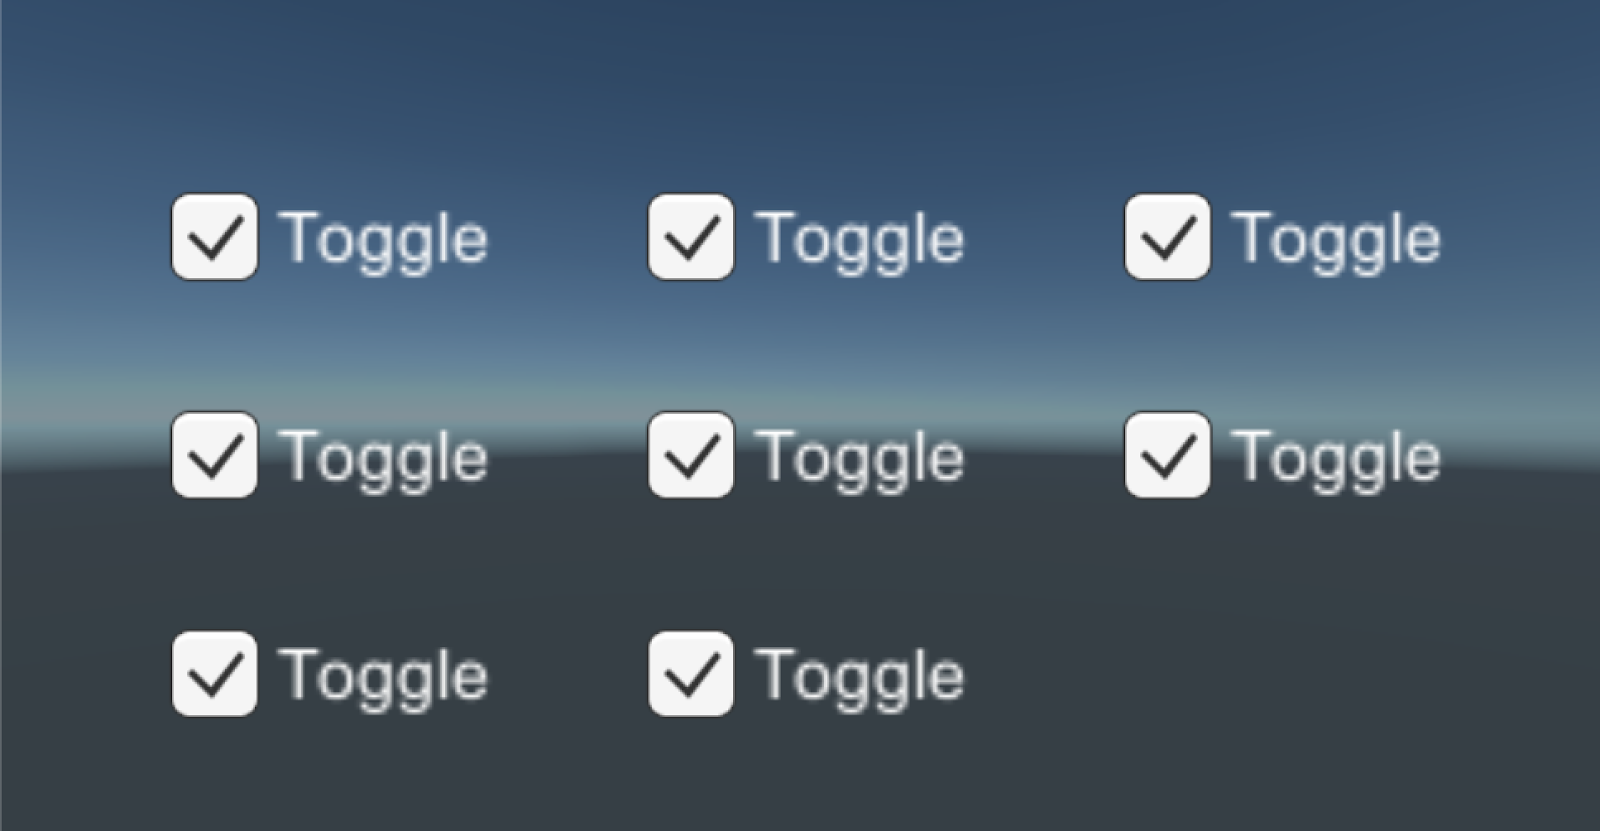1600x831 pixels.
Task: Disable the middle-row left Toggle checkbox
Action: pyautogui.click(x=214, y=455)
